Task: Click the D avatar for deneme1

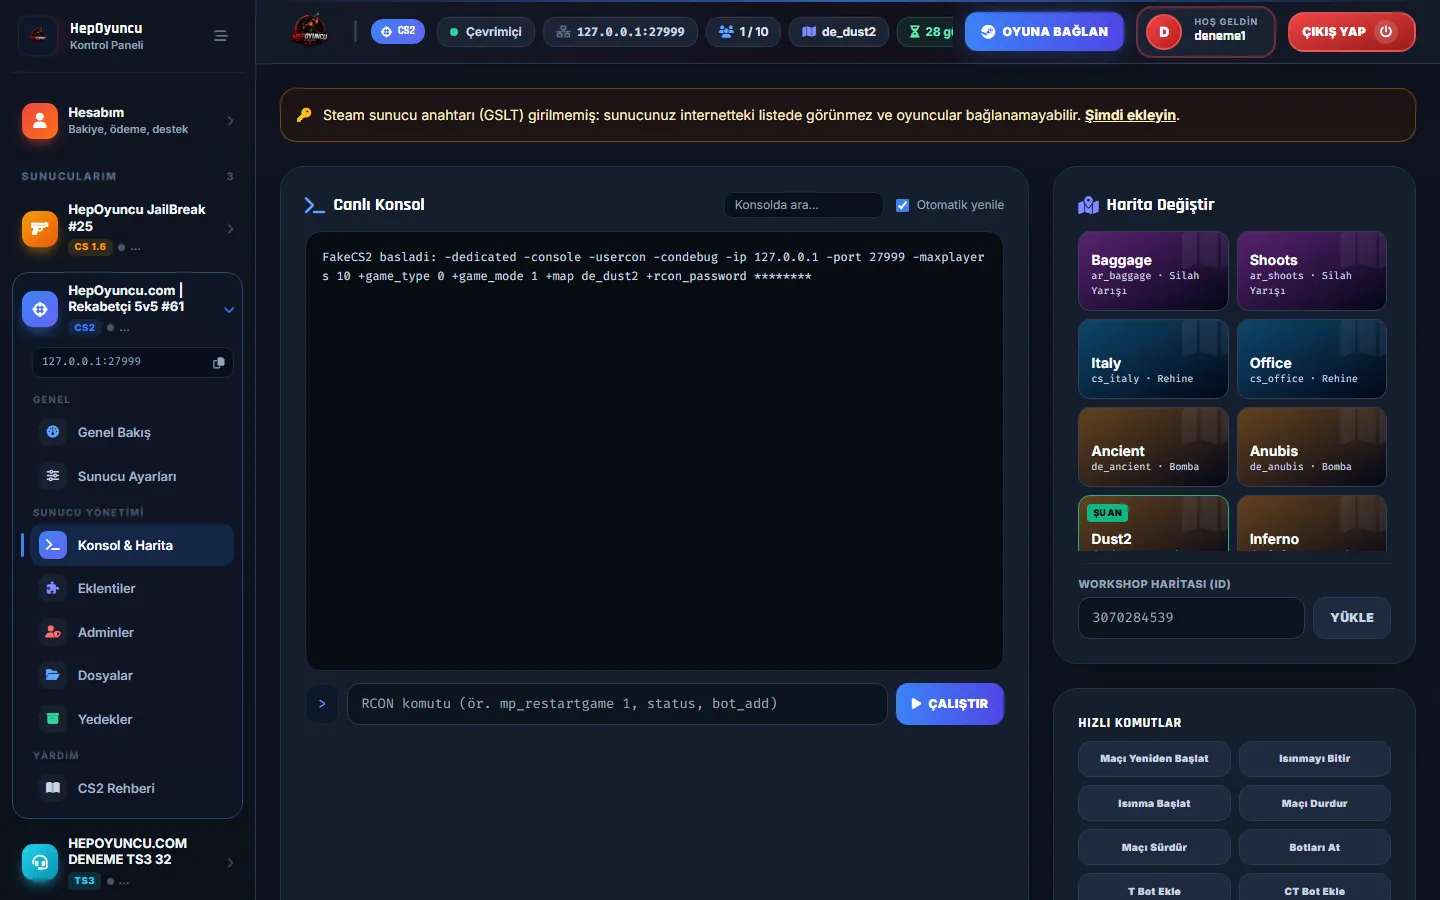Action: click(1164, 32)
